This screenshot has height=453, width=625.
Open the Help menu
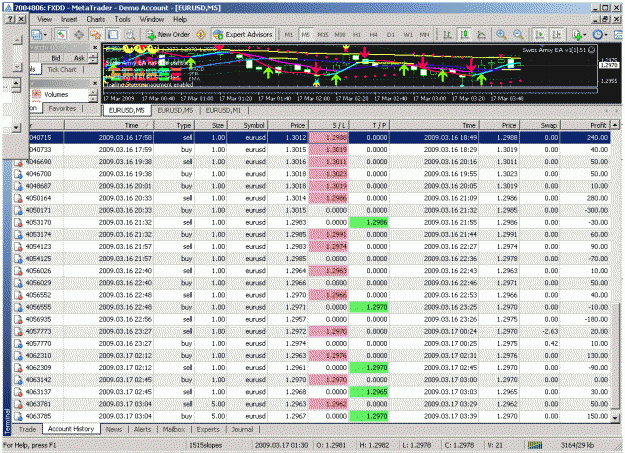[x=180, y=19]
